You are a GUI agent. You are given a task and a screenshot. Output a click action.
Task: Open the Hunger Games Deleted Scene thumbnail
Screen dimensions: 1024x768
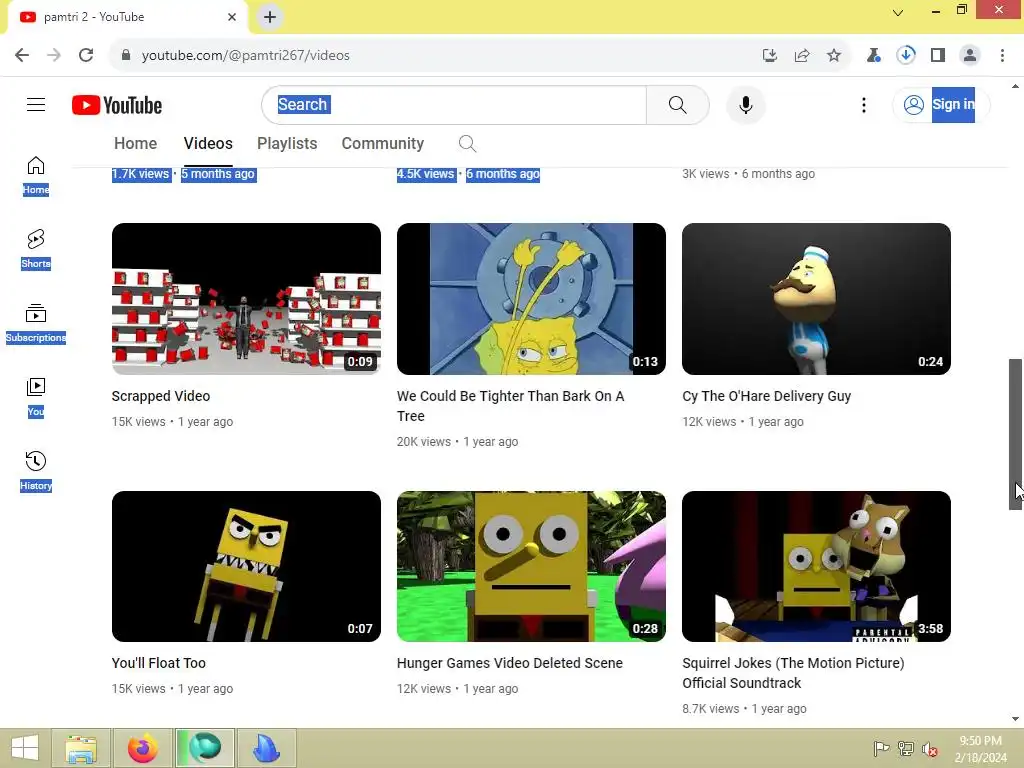tap(531, 566)
